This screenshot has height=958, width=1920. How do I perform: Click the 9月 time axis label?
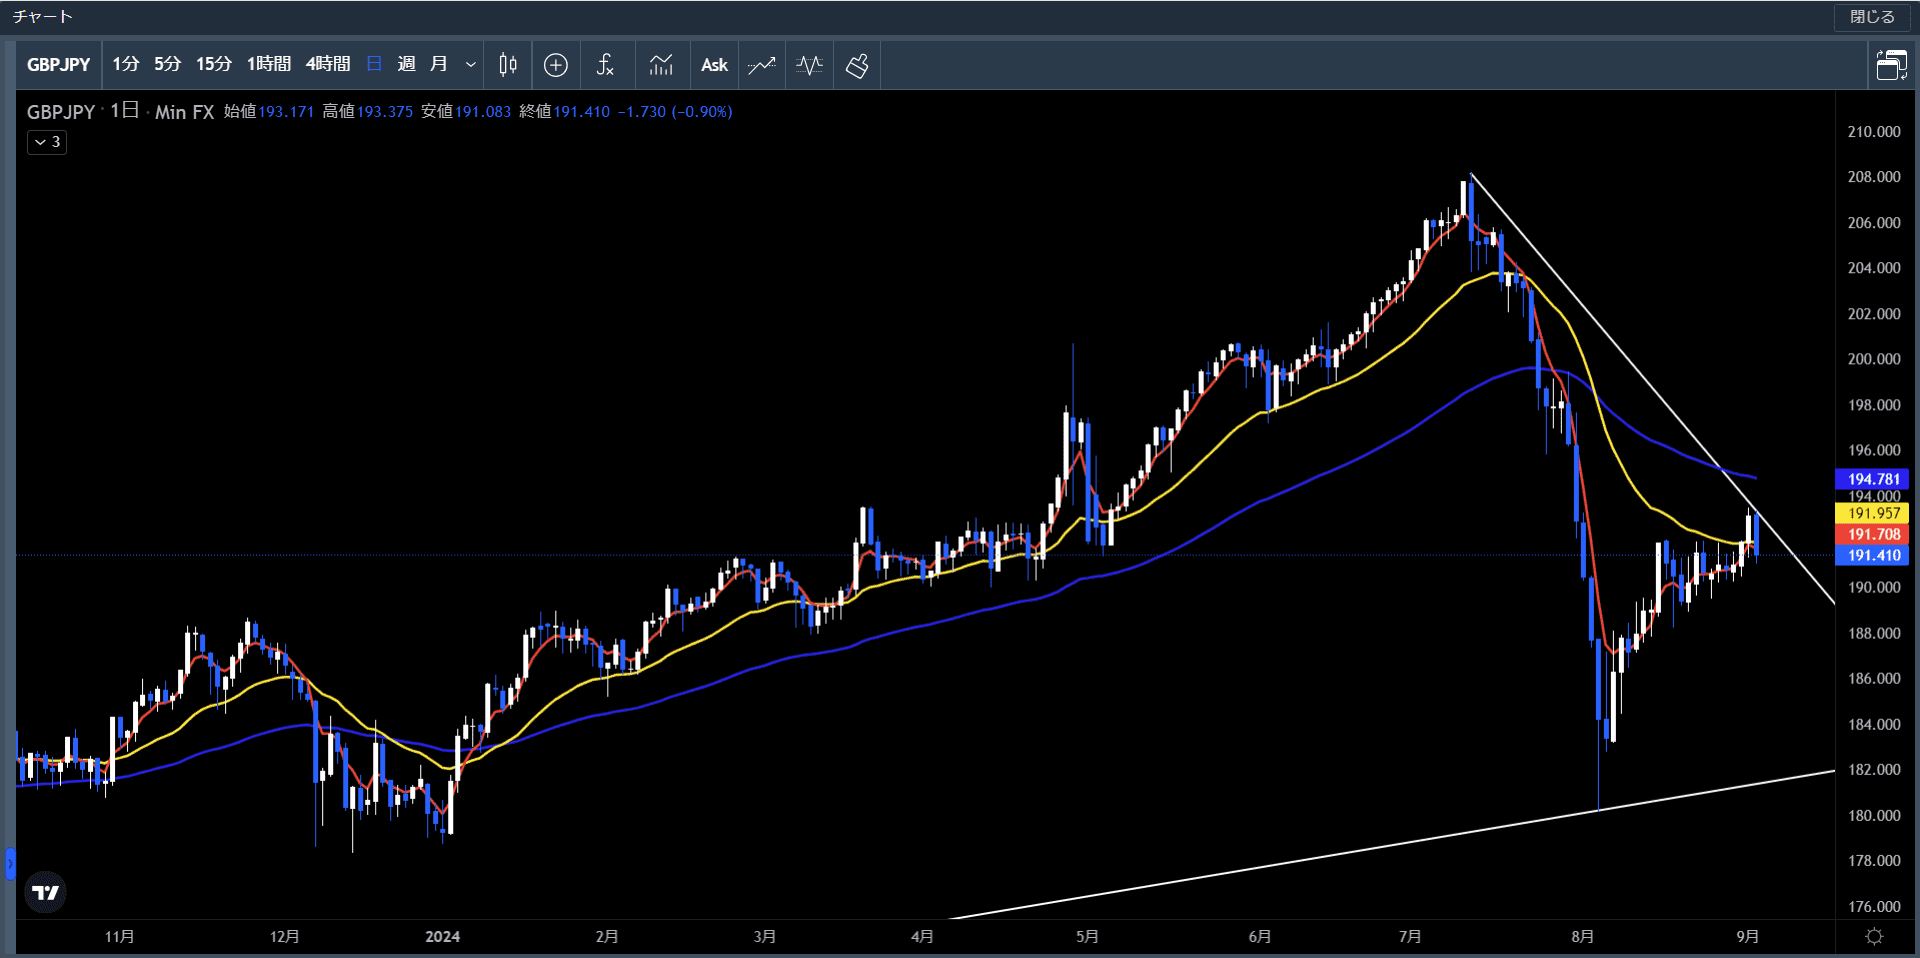pos(1747,937)
